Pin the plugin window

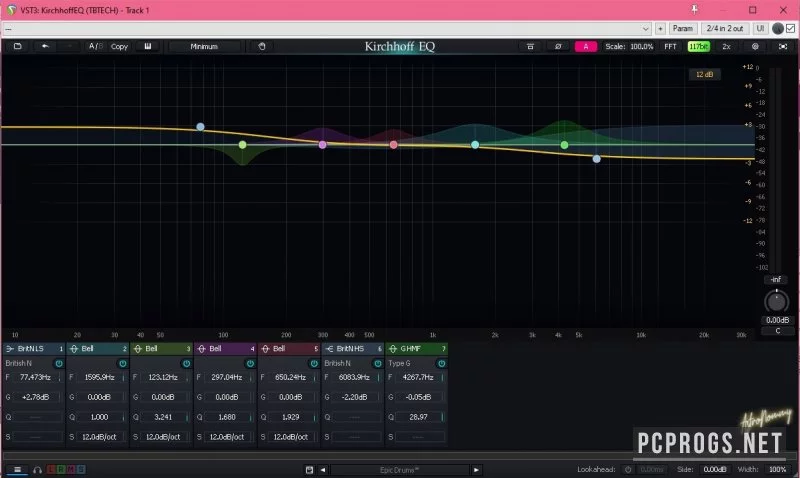694,10
